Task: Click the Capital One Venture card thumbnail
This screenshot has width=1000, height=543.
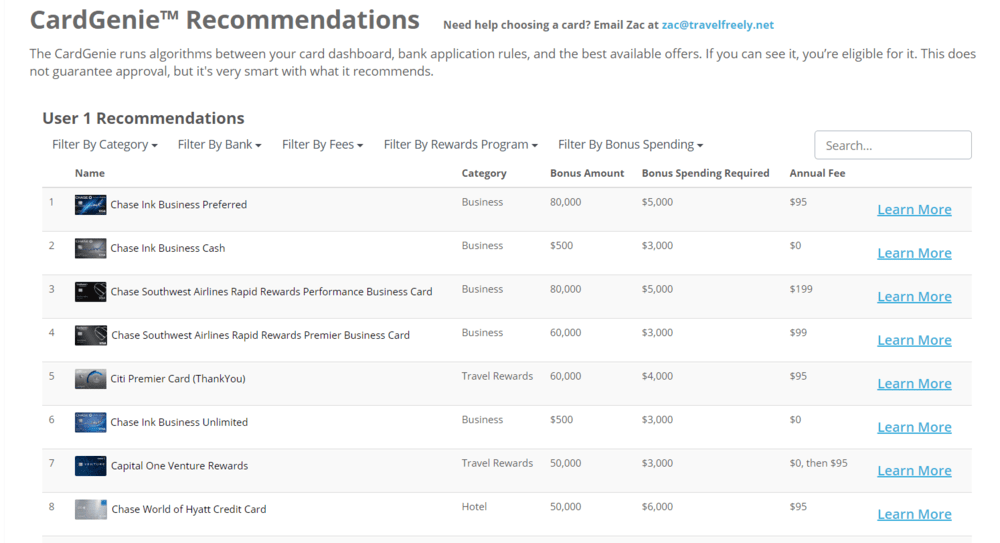Action: (90, 466)
